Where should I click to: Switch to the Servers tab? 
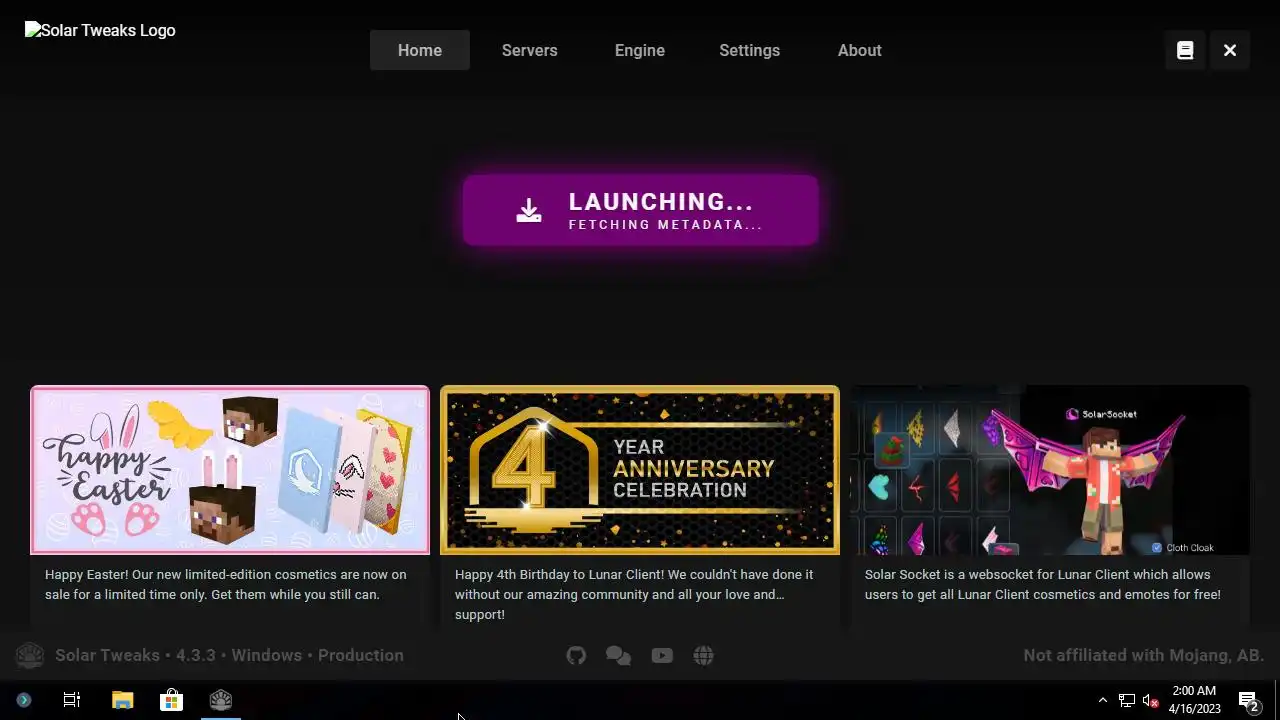point(530,50)
